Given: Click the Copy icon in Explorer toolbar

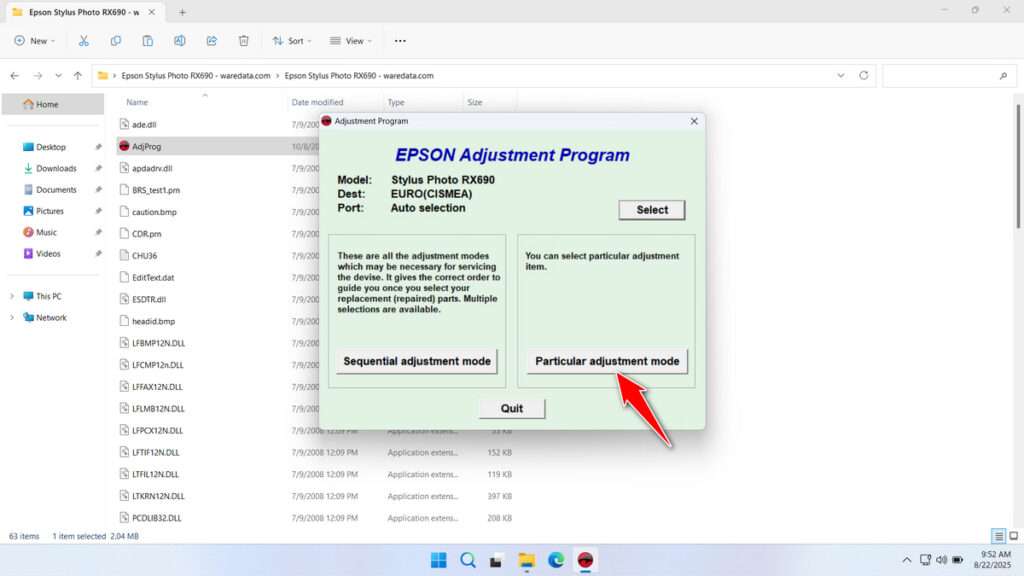Looking at the screenshot, I should (116, 40).
